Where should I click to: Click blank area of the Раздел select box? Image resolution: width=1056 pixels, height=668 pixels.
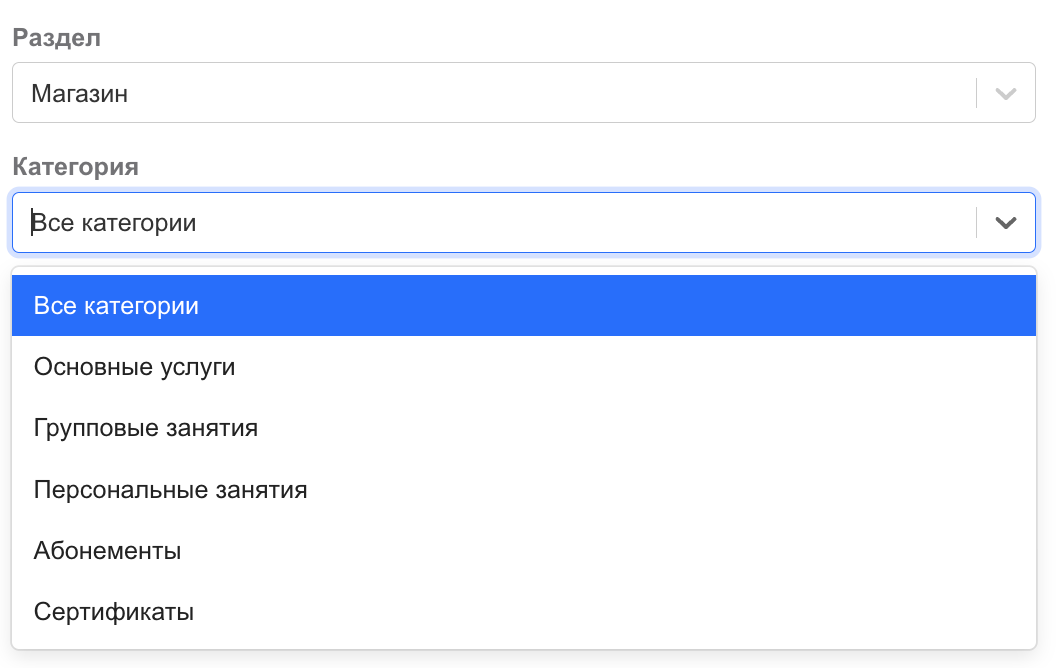(x=600, y=94)
